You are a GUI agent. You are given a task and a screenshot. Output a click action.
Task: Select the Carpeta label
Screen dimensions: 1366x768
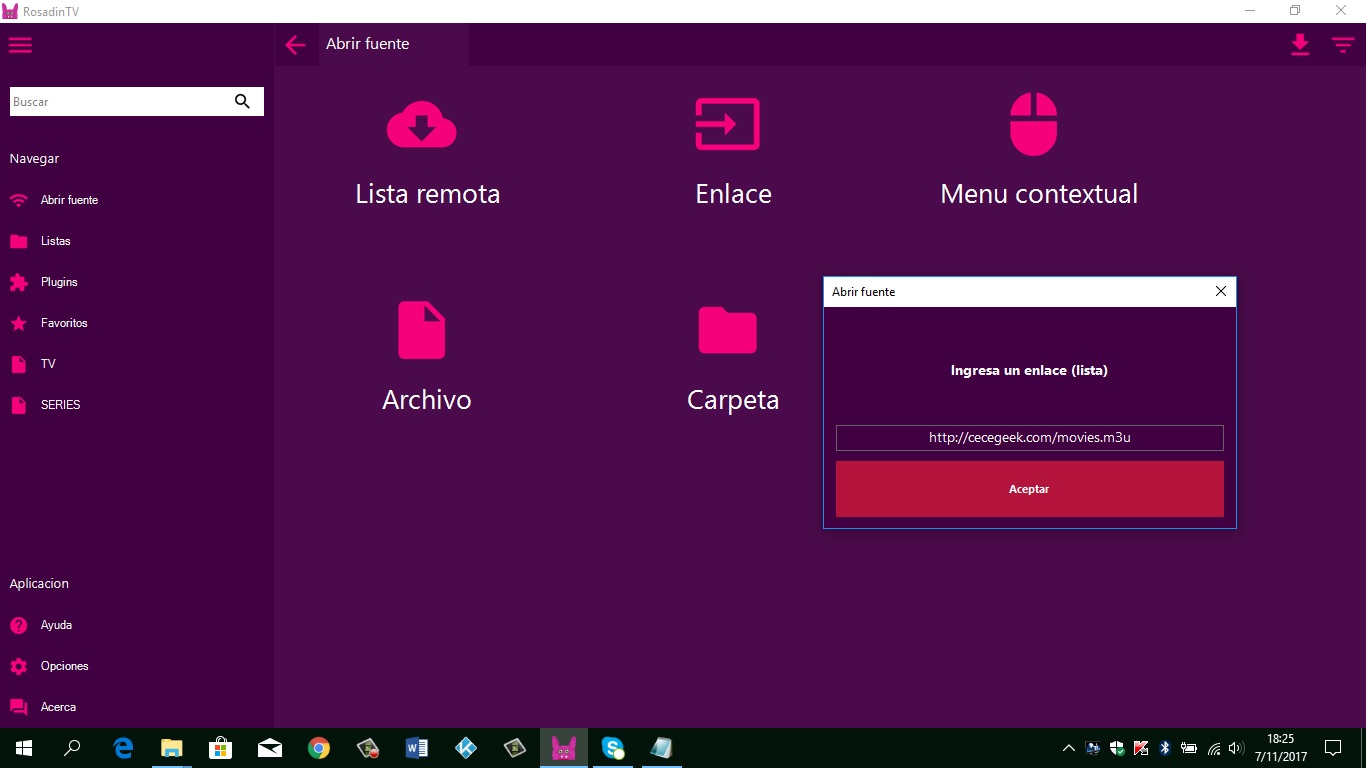tap(733, 400)
